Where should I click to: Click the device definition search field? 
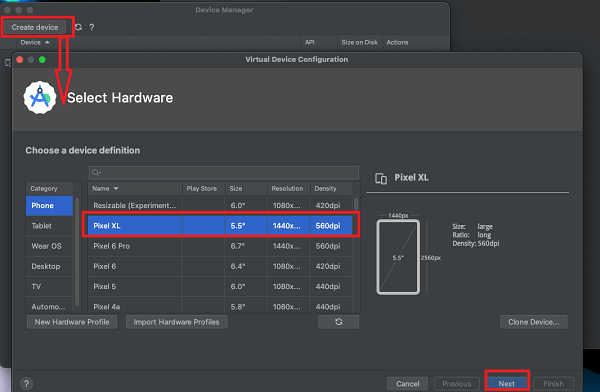(224, 173)
